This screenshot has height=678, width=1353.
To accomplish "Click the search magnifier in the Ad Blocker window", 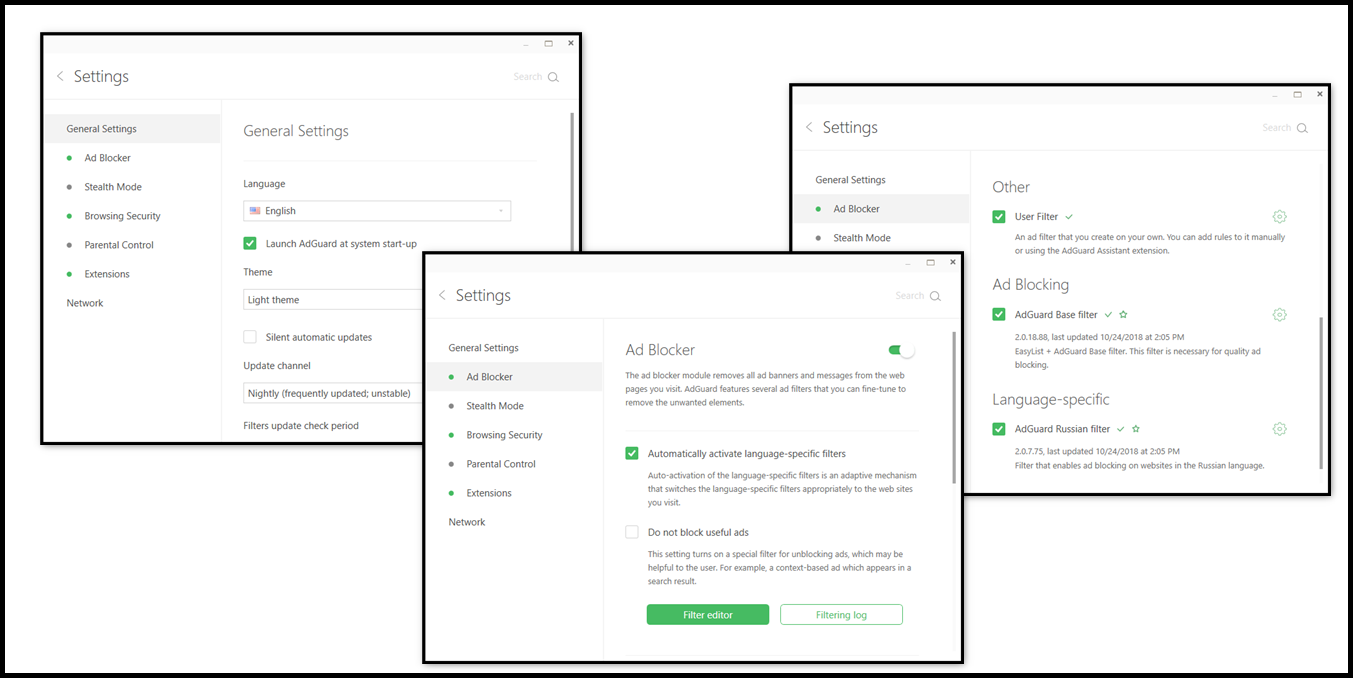I will coord(935,296).
